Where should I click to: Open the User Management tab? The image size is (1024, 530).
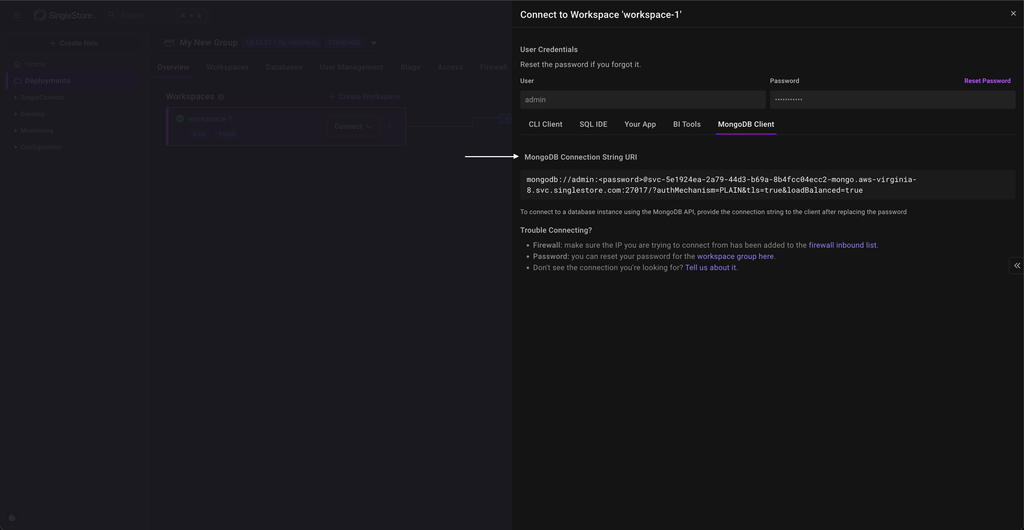click(351, 67)
